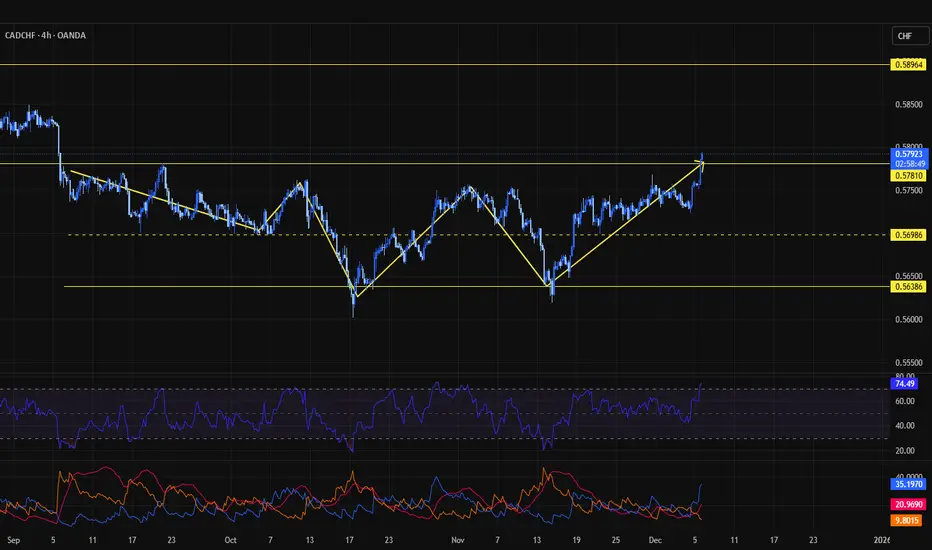Click the orange 9.8015 indicator label
The height and width of the screenshot is (550, 932).
pyautogui.click(x=908, y=519)
